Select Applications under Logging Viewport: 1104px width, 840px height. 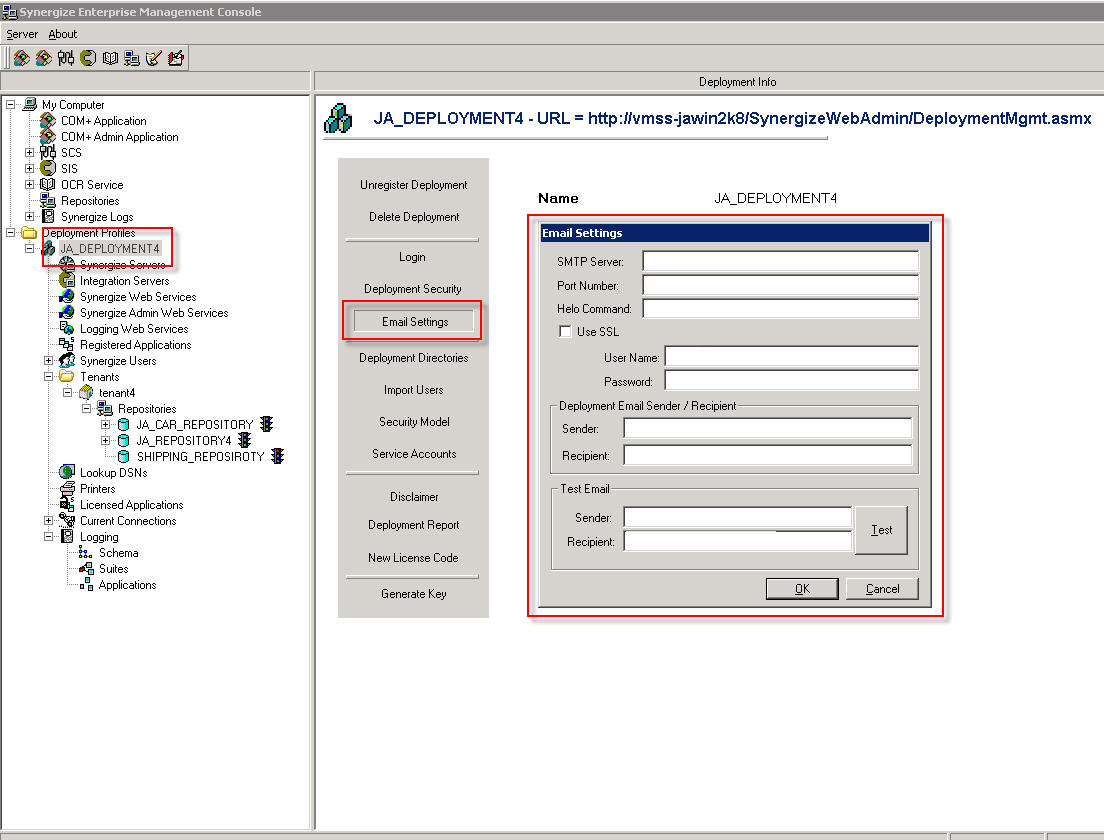click(127, 584)
